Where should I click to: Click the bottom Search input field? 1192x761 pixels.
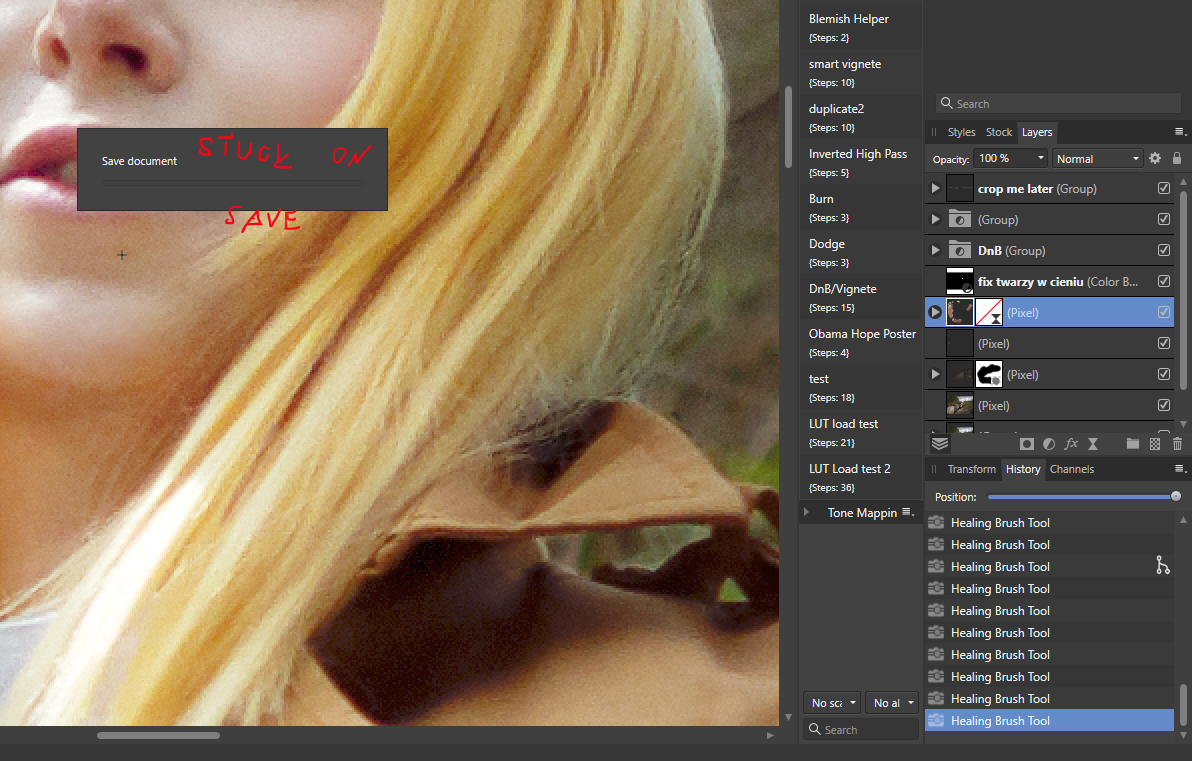pos(861,729)
